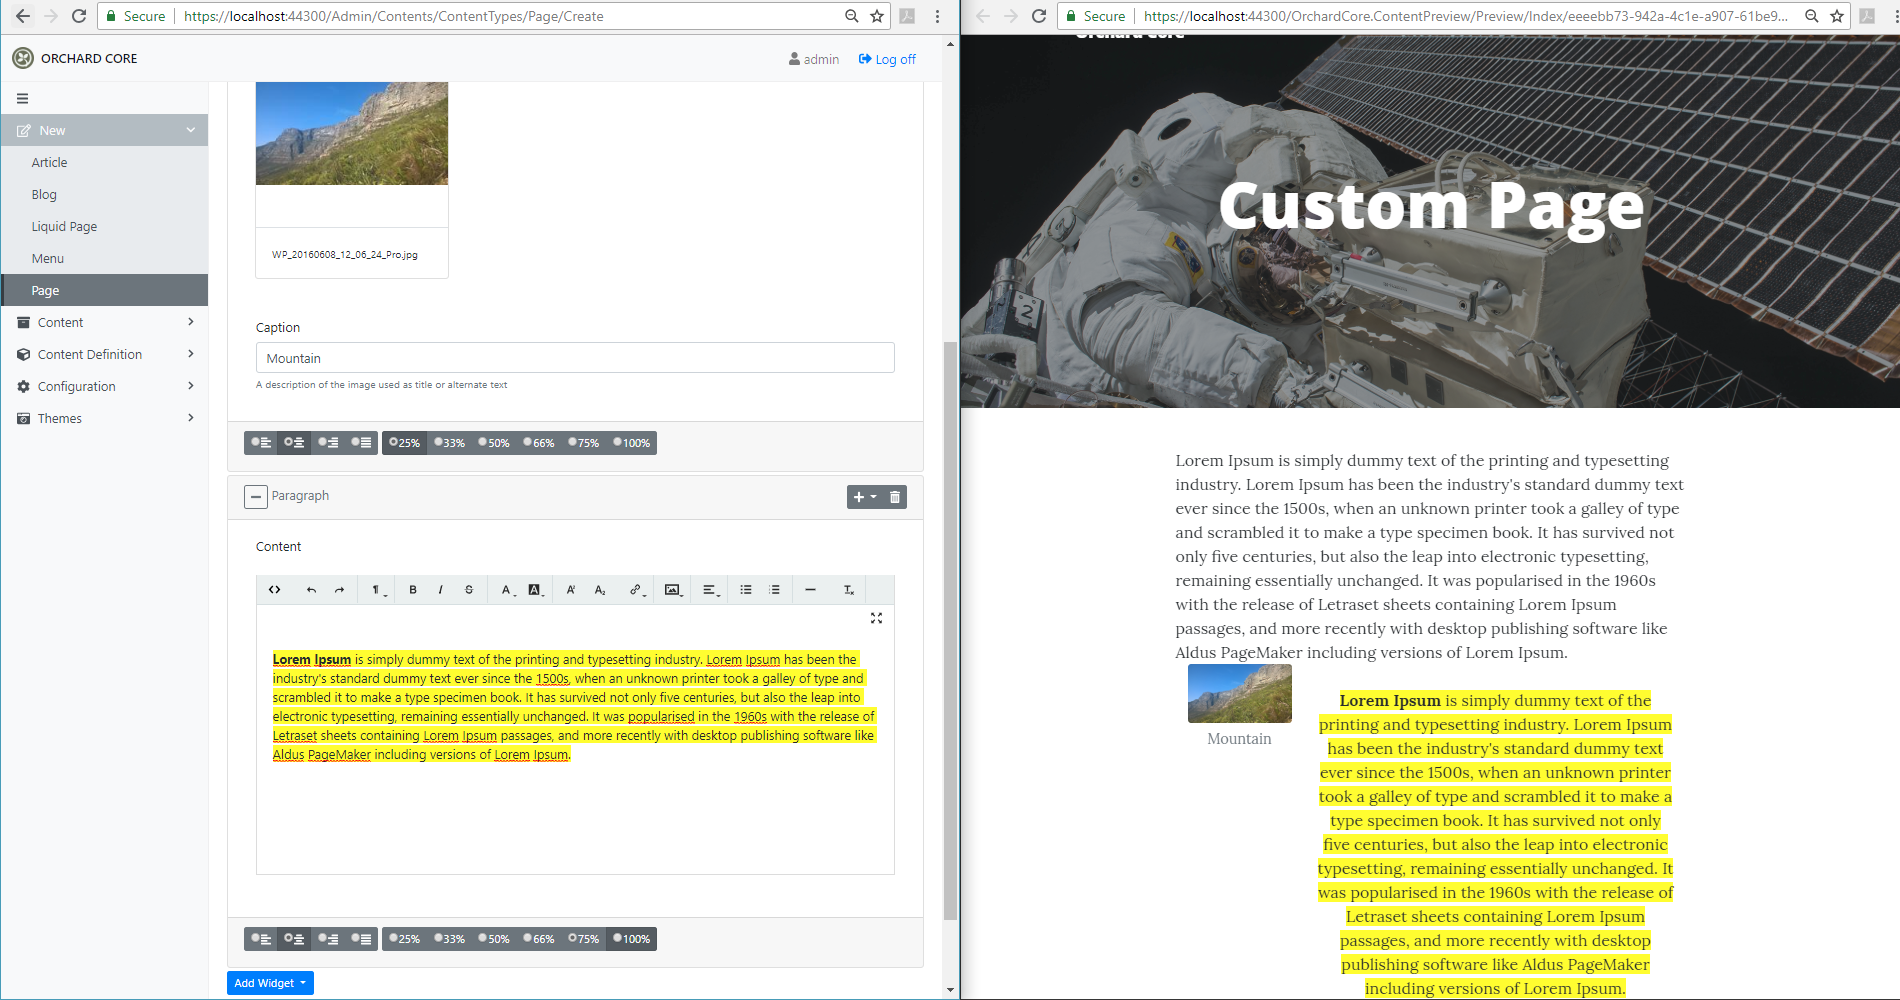Reload the left browser window page

pos(79,16)
